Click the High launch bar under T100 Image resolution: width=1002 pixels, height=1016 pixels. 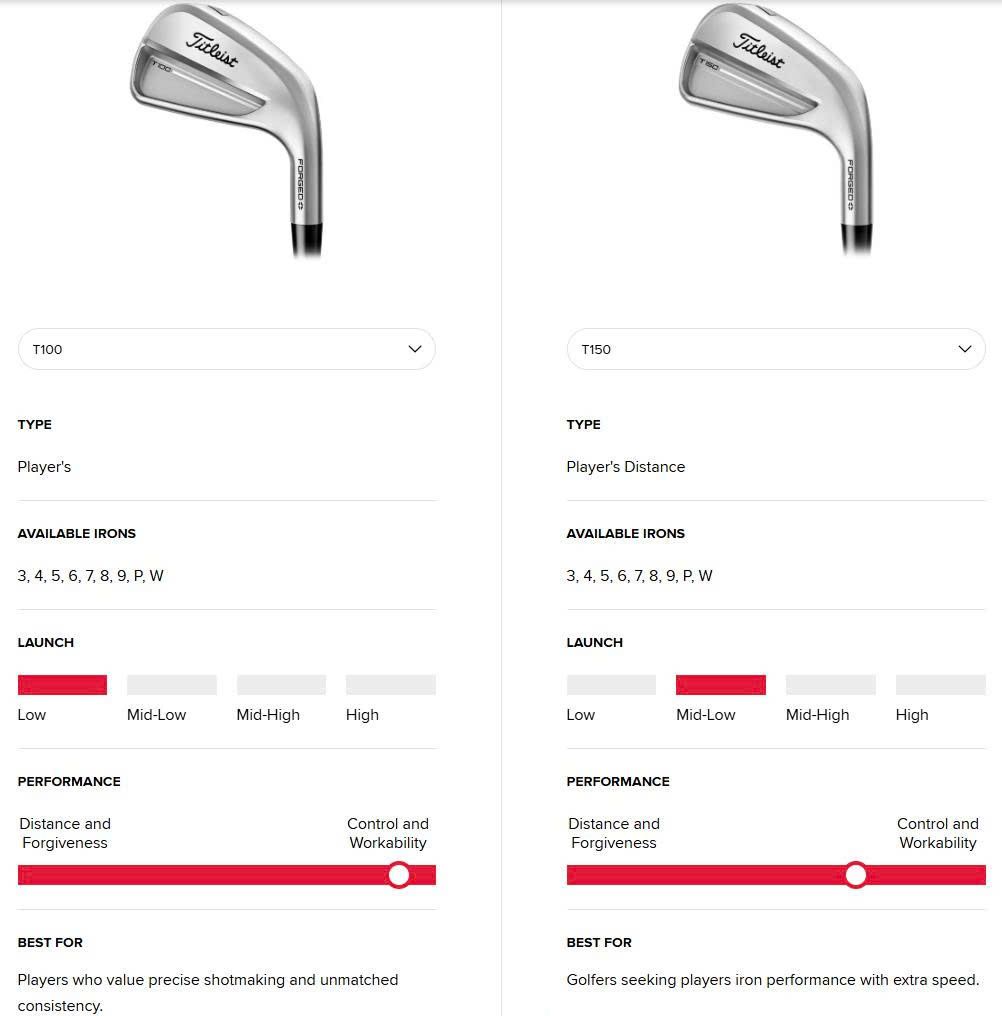click(x=391, y=685)
